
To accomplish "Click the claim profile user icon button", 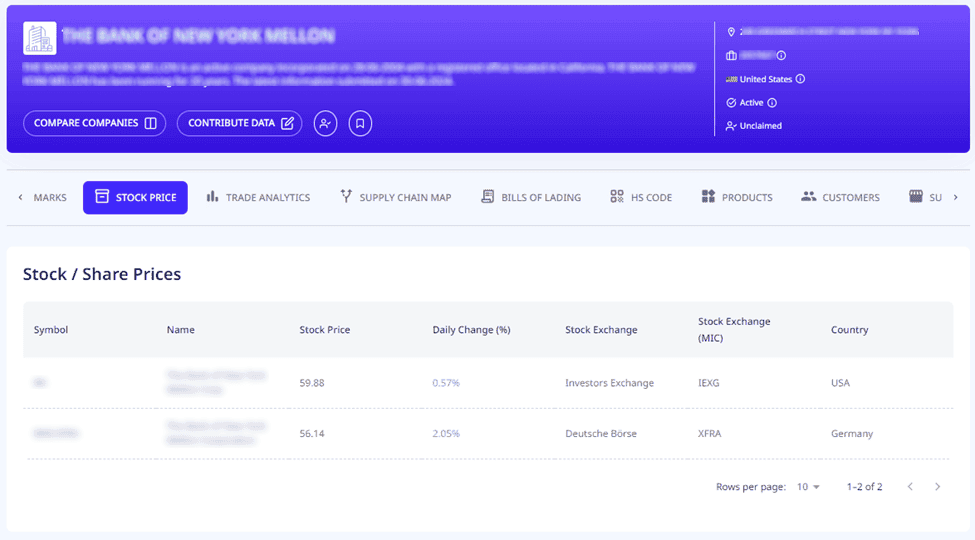I will (325, 123).
